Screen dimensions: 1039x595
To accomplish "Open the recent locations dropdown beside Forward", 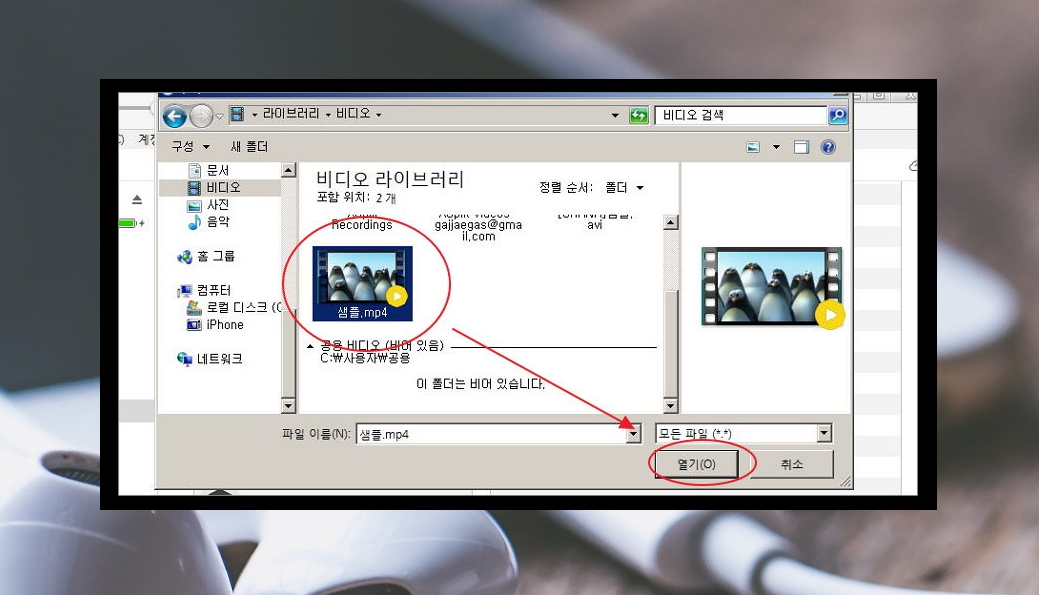I will point(219,117).
